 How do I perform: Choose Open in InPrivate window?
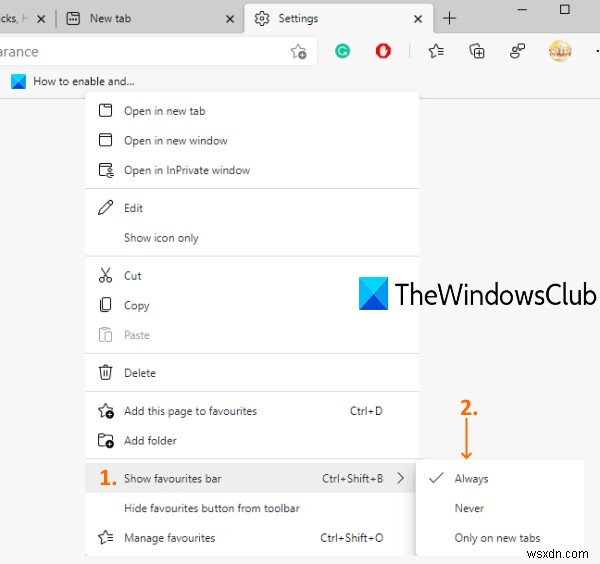[252, 170]
